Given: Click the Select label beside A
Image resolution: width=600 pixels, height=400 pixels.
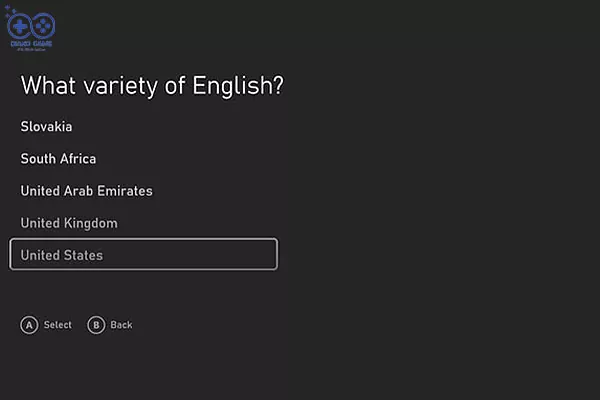Looking at the screenshot, I should pyautogui.click(x=58, y=325).
